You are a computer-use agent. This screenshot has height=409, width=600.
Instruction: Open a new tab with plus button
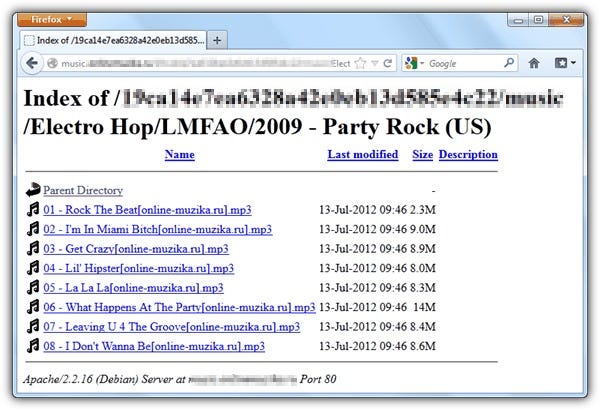217,40
